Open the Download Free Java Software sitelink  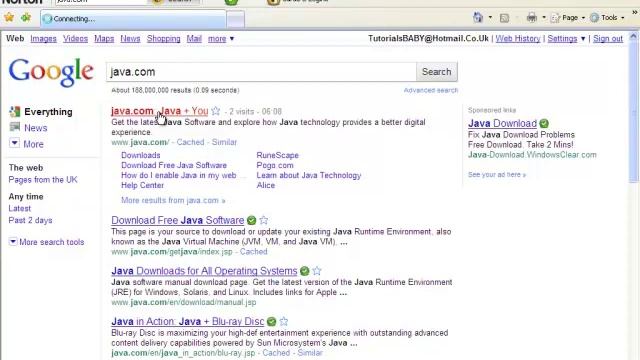point(174,165)
